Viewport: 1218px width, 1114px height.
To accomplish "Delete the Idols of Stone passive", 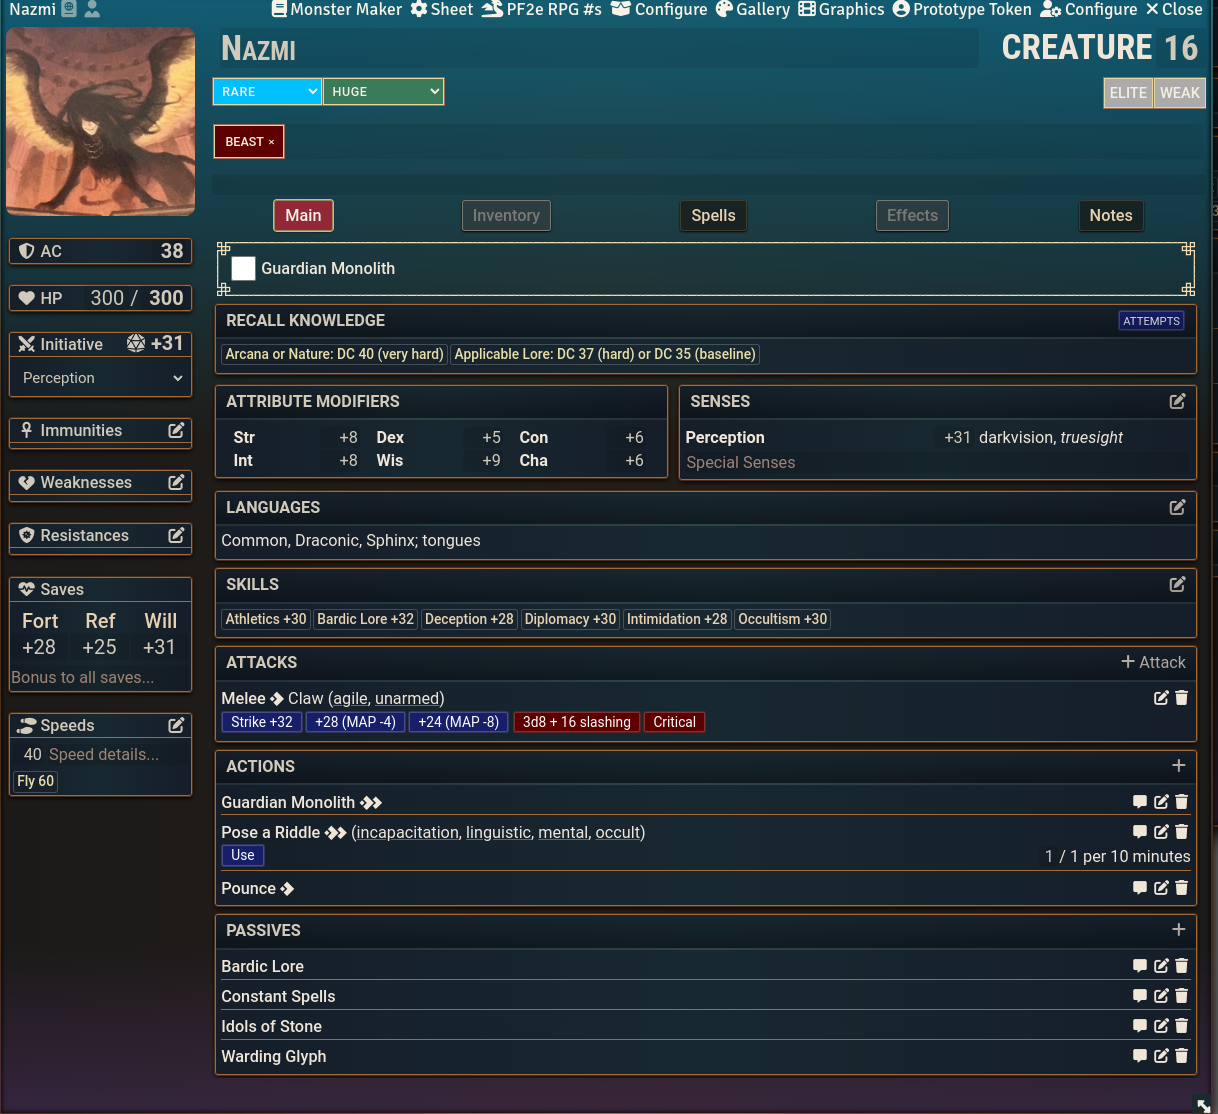I will coord(1181,1026).
